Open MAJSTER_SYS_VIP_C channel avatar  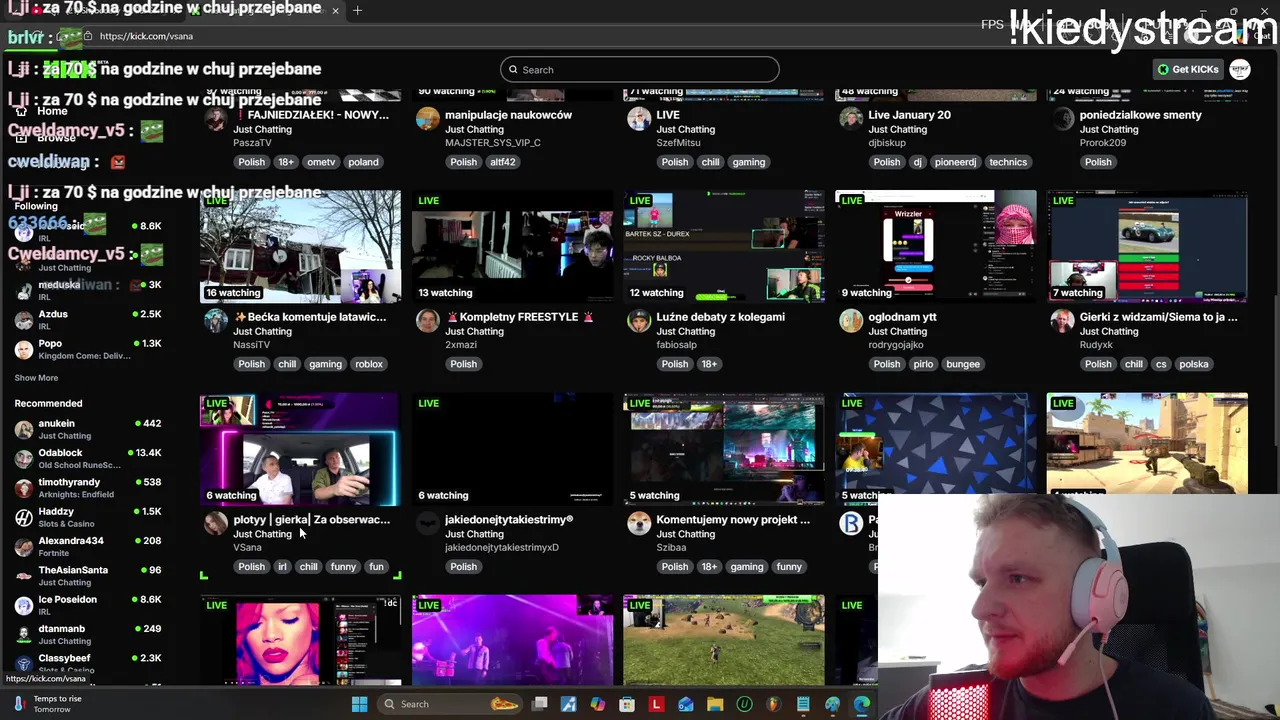tap(427, 118)
